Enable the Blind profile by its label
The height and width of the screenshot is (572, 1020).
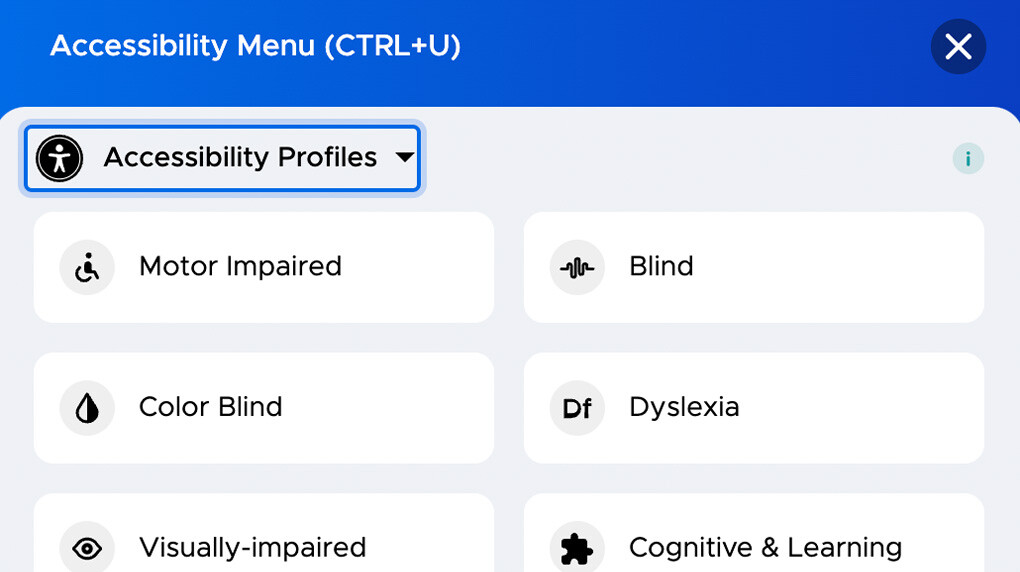coord(661,267)
